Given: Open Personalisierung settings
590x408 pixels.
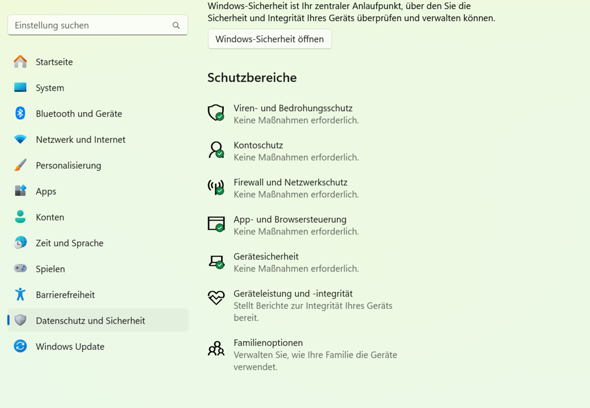Looking at the screenshot, I should (x=98, y=166).
